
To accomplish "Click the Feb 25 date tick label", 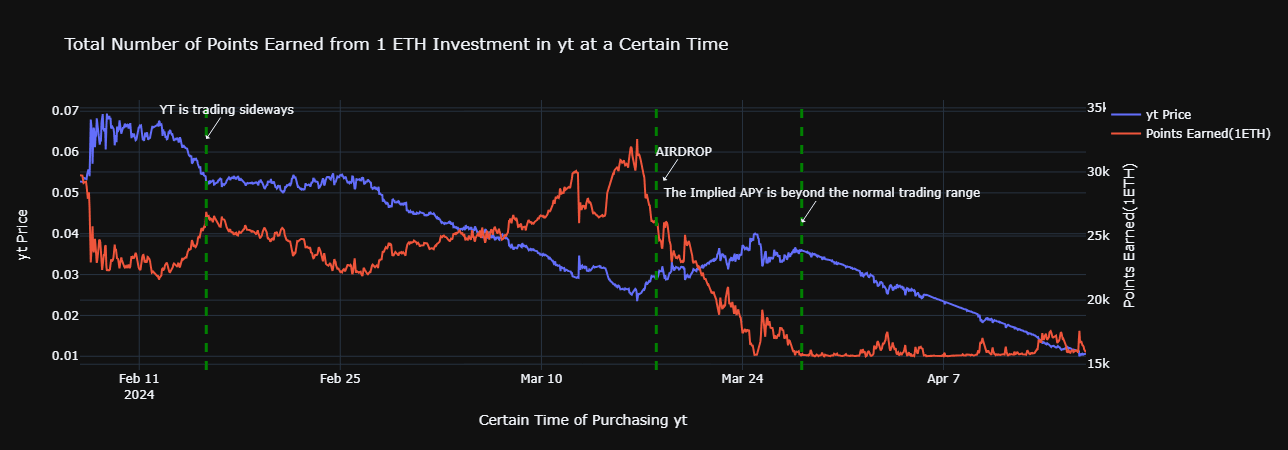I will 340,379.
